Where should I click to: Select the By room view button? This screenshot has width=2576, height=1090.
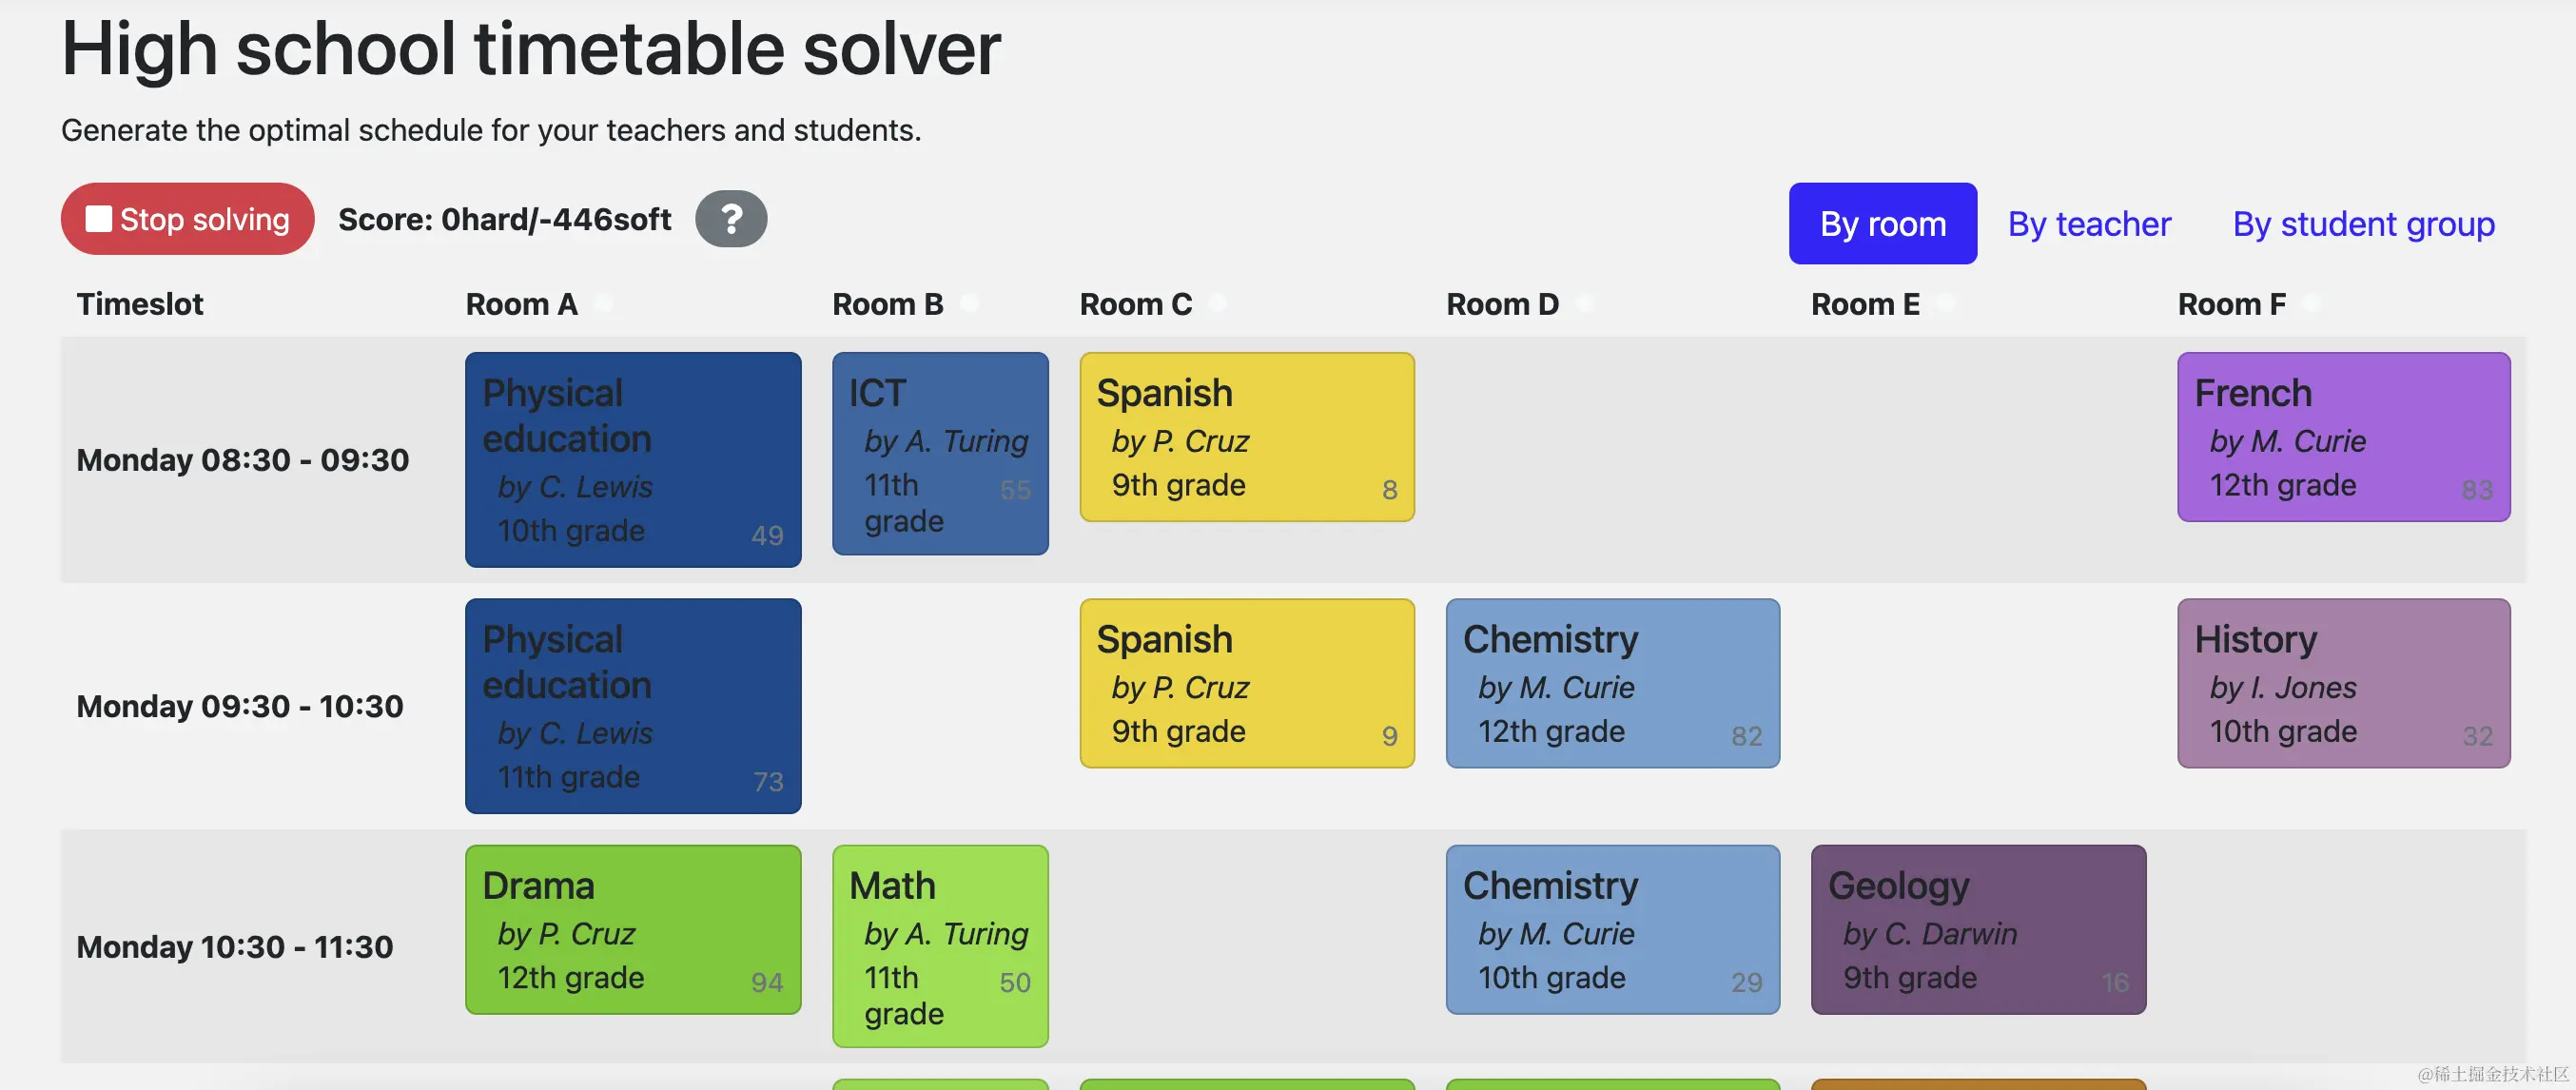point(1882,223)
